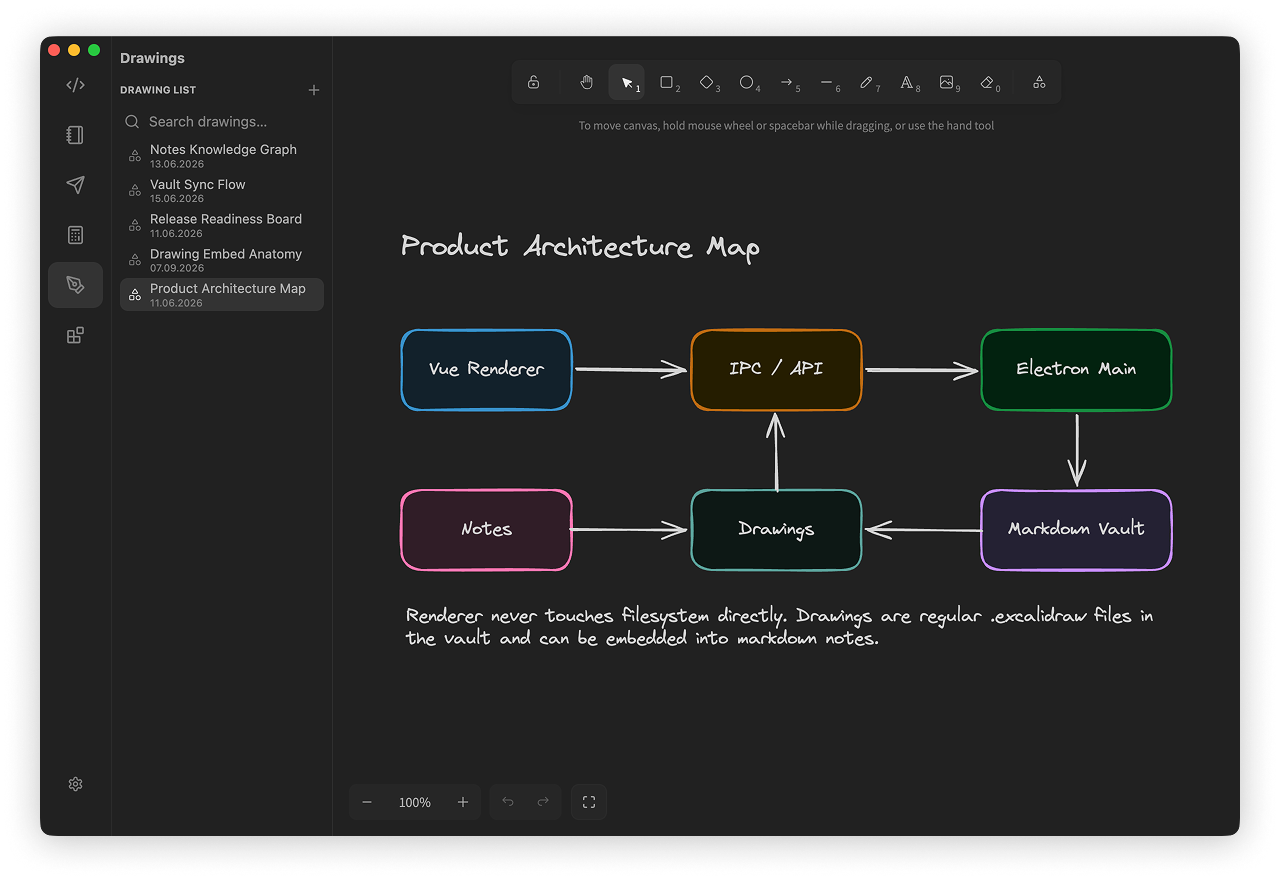
Task: Switch to the code snippets sidebar section
Action: click(75, 85)
